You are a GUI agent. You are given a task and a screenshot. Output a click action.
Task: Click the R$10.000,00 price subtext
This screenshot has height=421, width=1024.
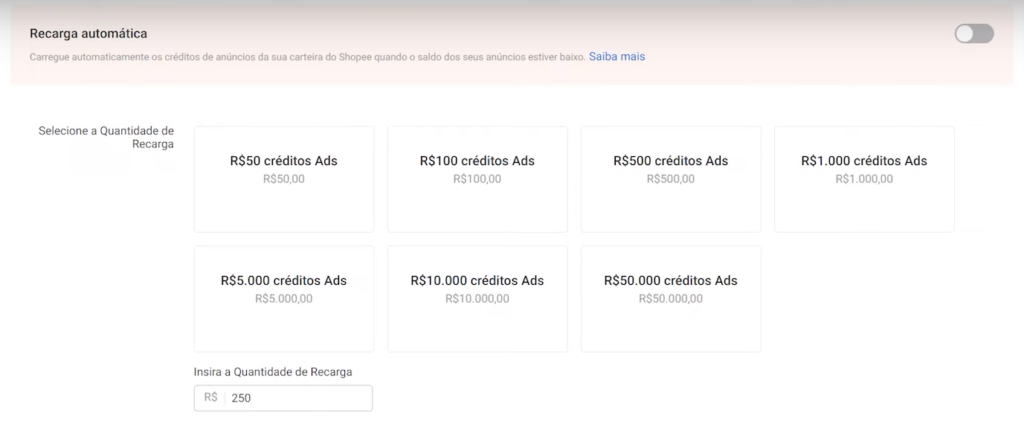pyautogui.click(x=477, y=299)
